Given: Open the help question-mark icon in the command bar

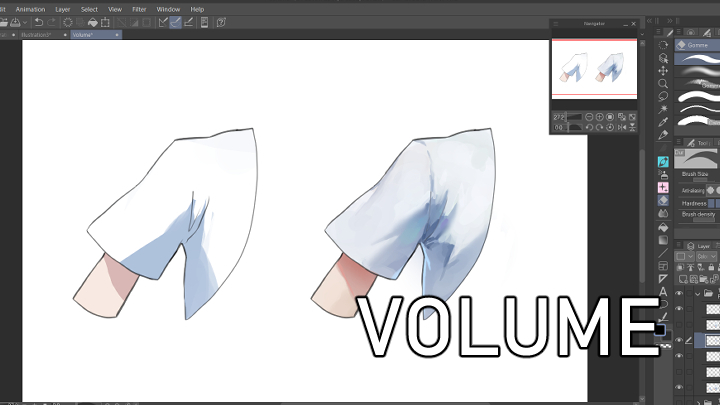Looking at the screenshot, I should click(221, 22).
